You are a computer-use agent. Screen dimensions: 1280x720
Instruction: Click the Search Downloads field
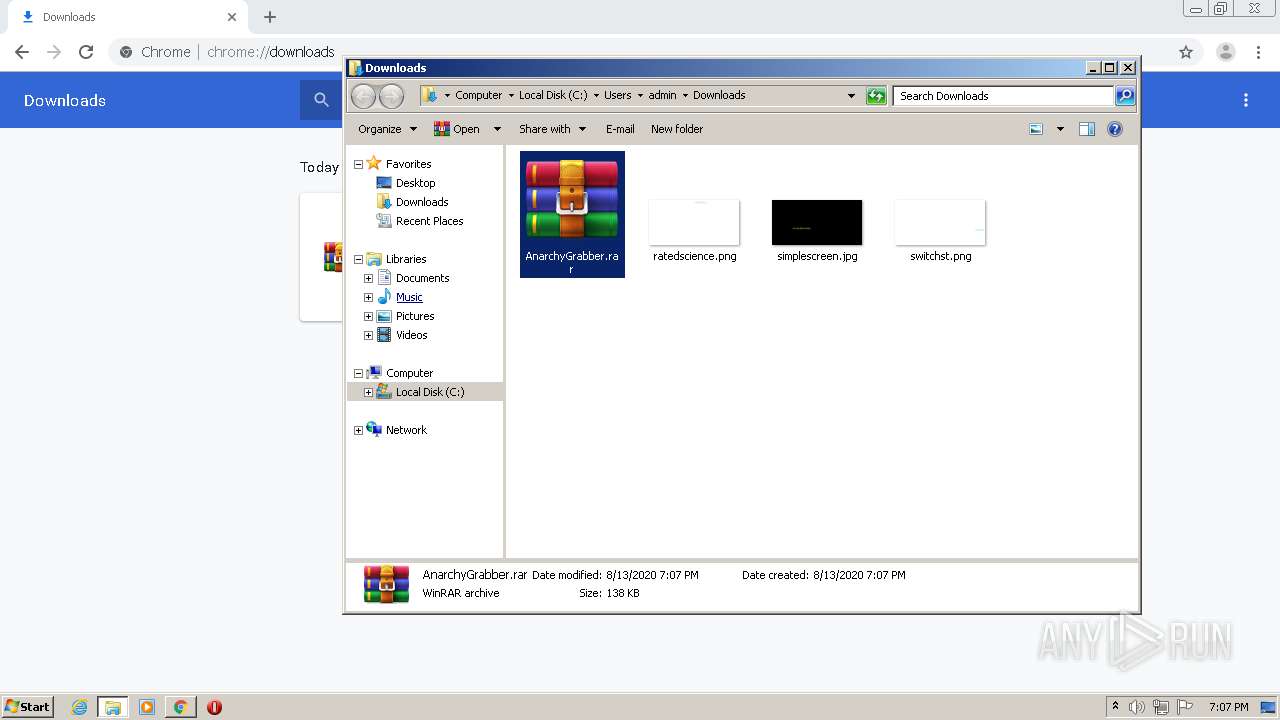(1003, 96)
